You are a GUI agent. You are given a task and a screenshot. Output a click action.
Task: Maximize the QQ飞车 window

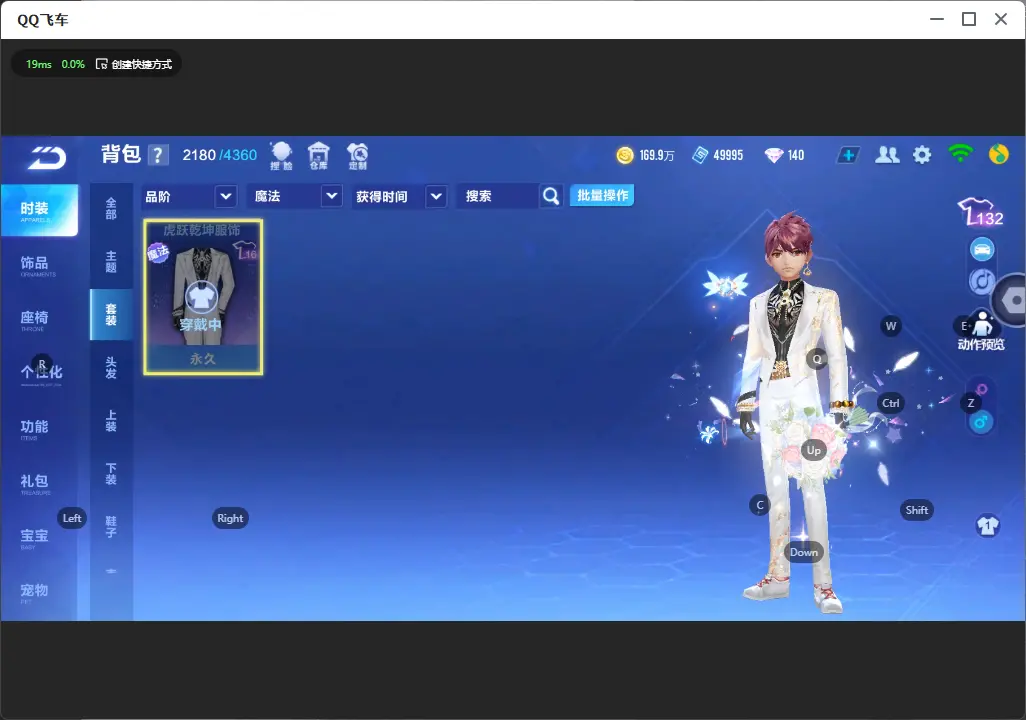(969, 20)
